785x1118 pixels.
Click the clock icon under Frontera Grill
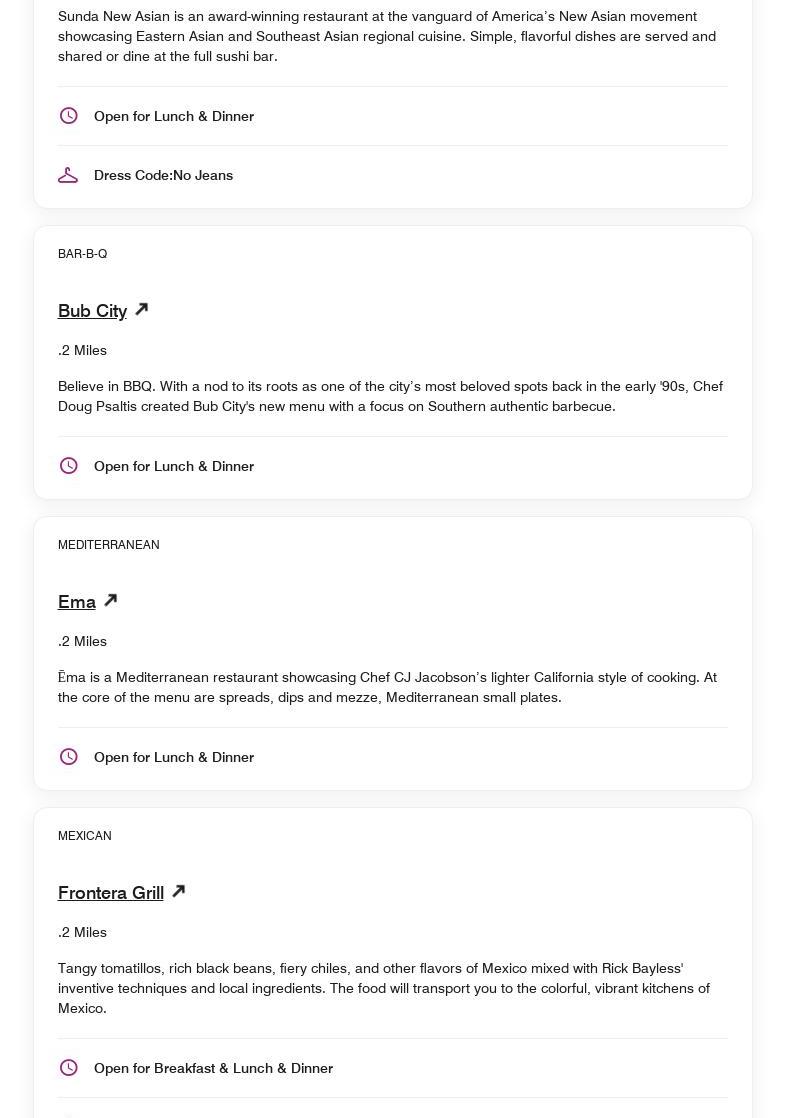pyautogui.click(x=69, y=1068)
